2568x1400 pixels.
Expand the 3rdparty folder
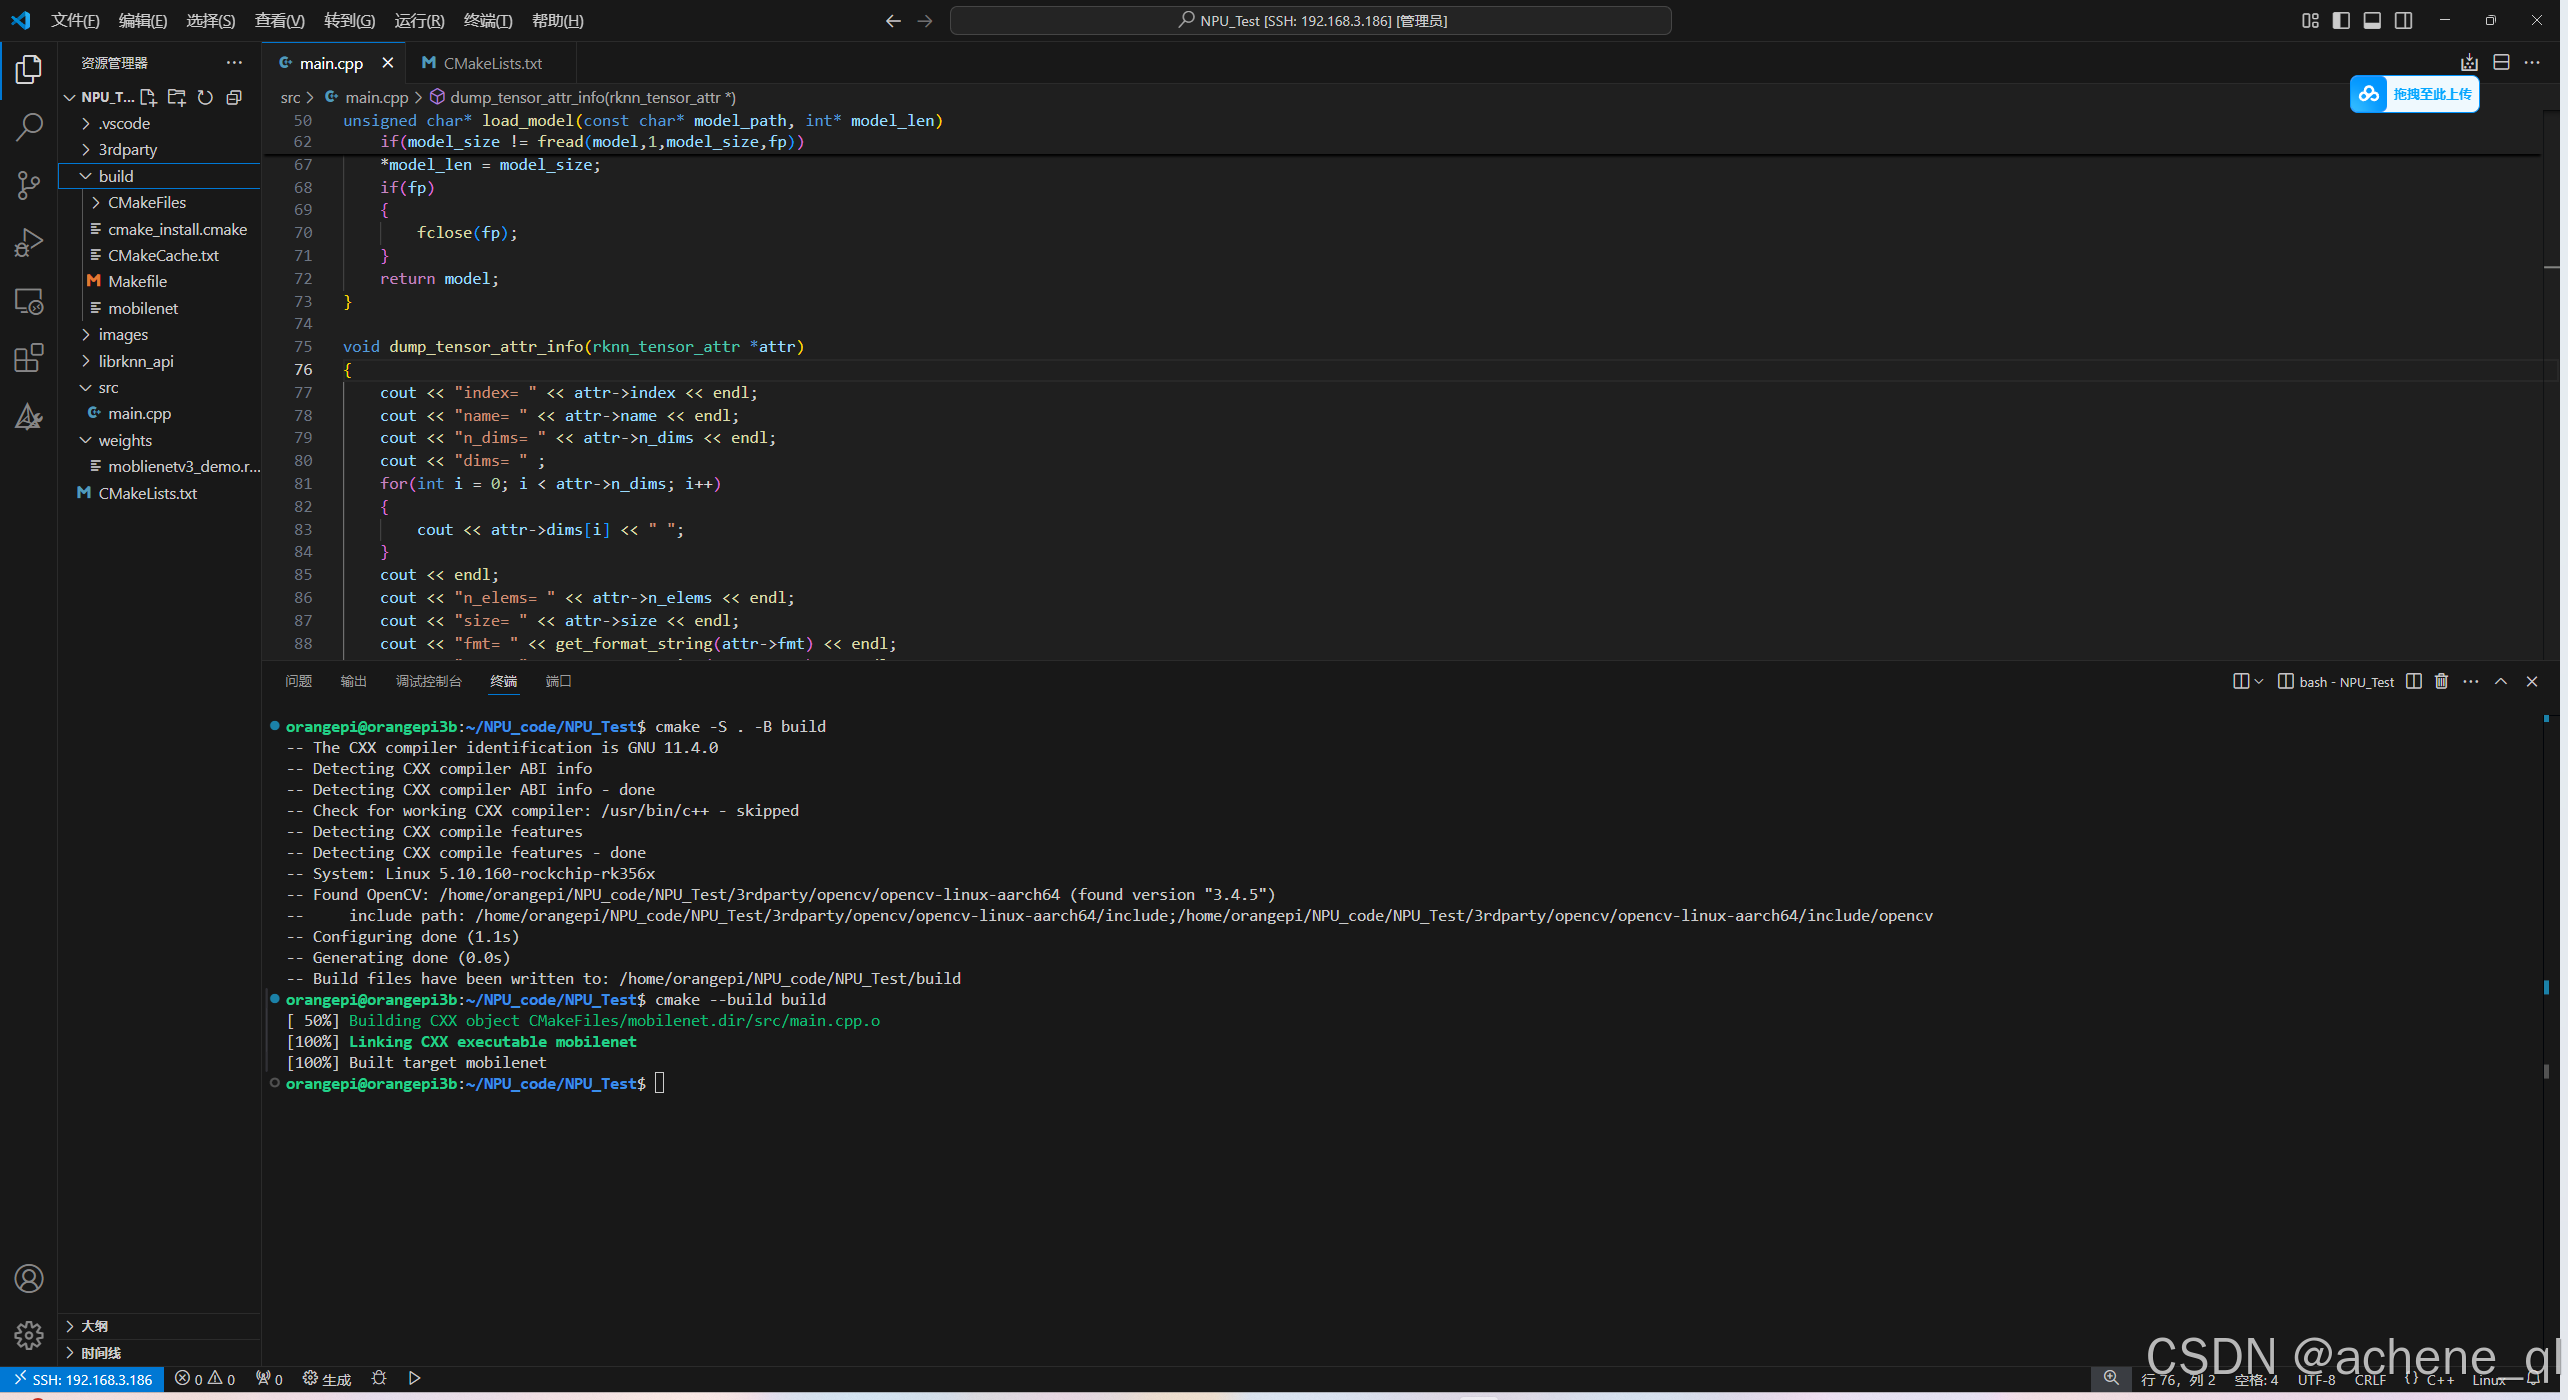tap(127, 149)
